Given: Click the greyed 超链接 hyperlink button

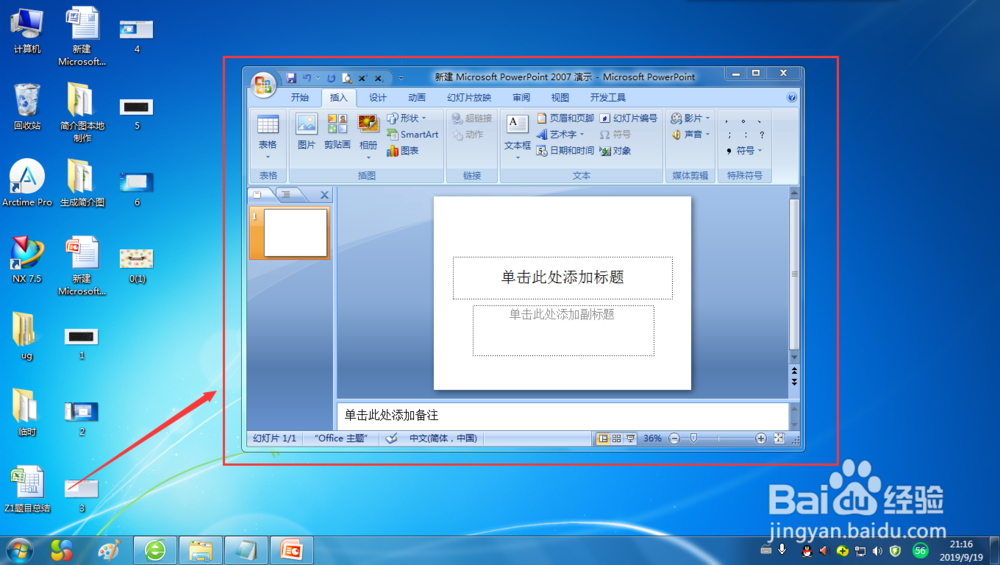Looking at the screenshot, I should pyautogui.click(x=472, y=118).
